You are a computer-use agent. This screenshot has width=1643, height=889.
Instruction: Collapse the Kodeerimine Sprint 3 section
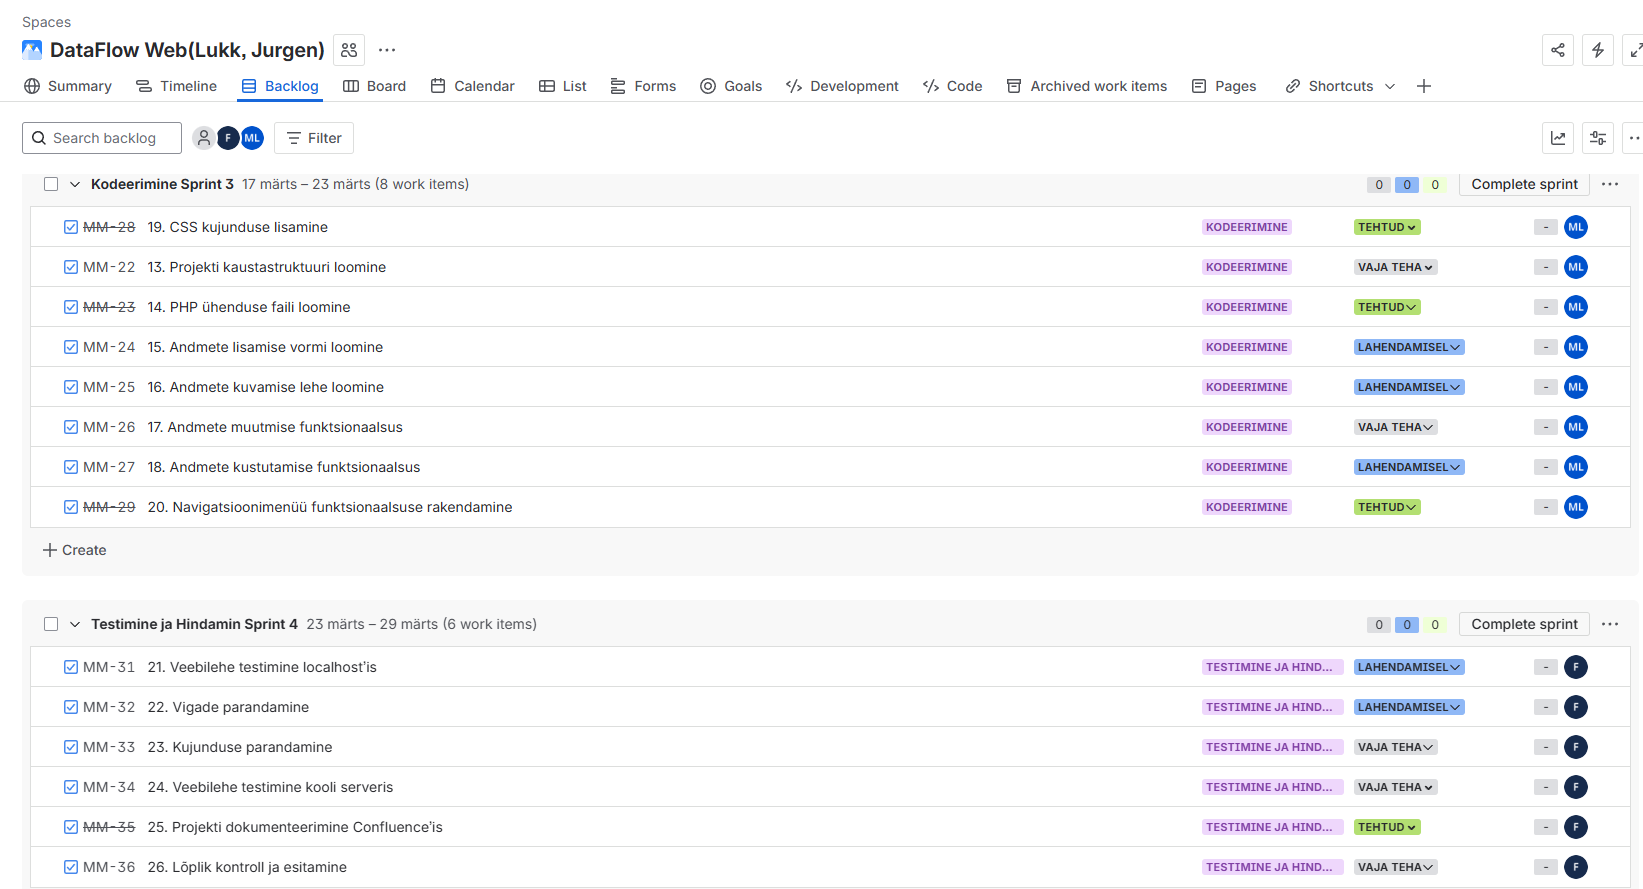pyautogui.click(x=75, y=184)
